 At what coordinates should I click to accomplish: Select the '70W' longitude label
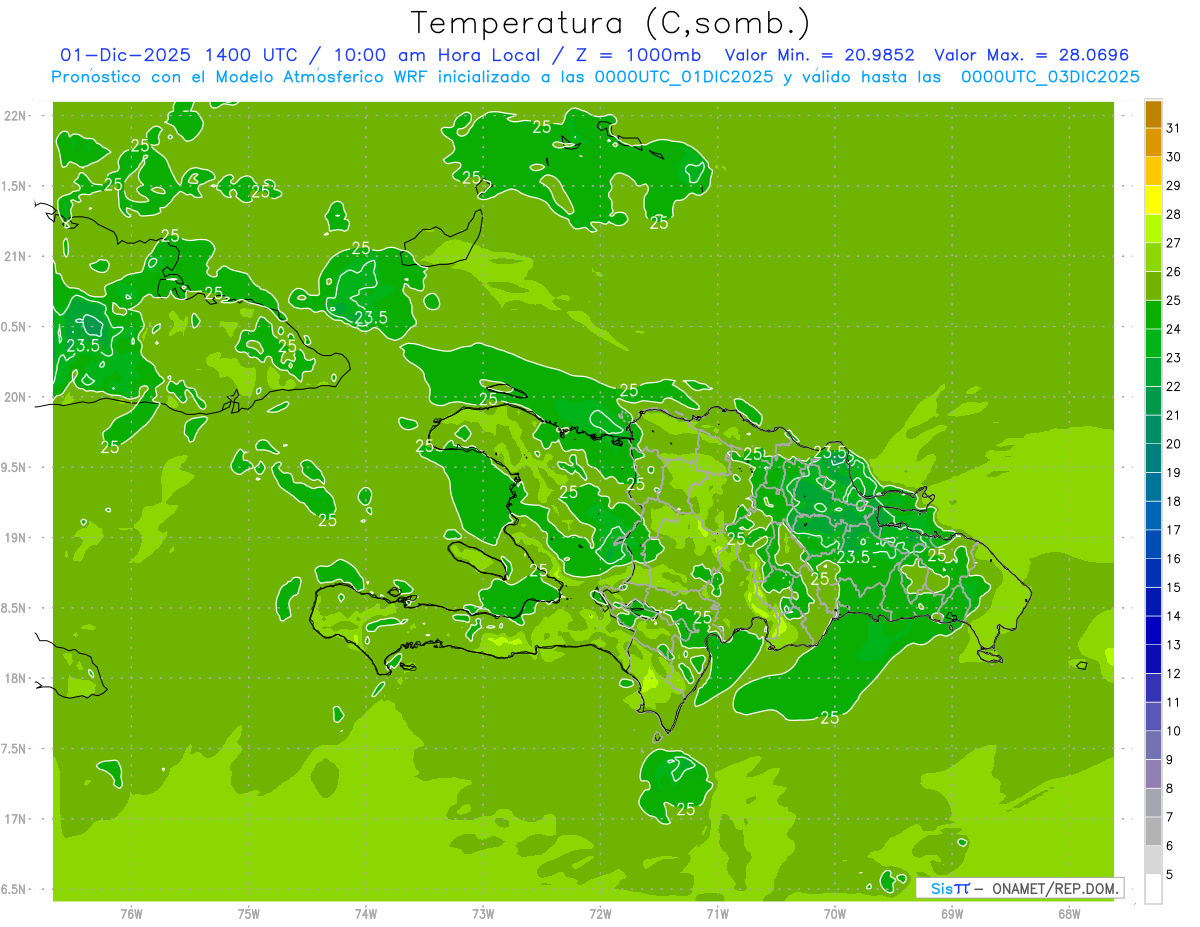(834, 913)
